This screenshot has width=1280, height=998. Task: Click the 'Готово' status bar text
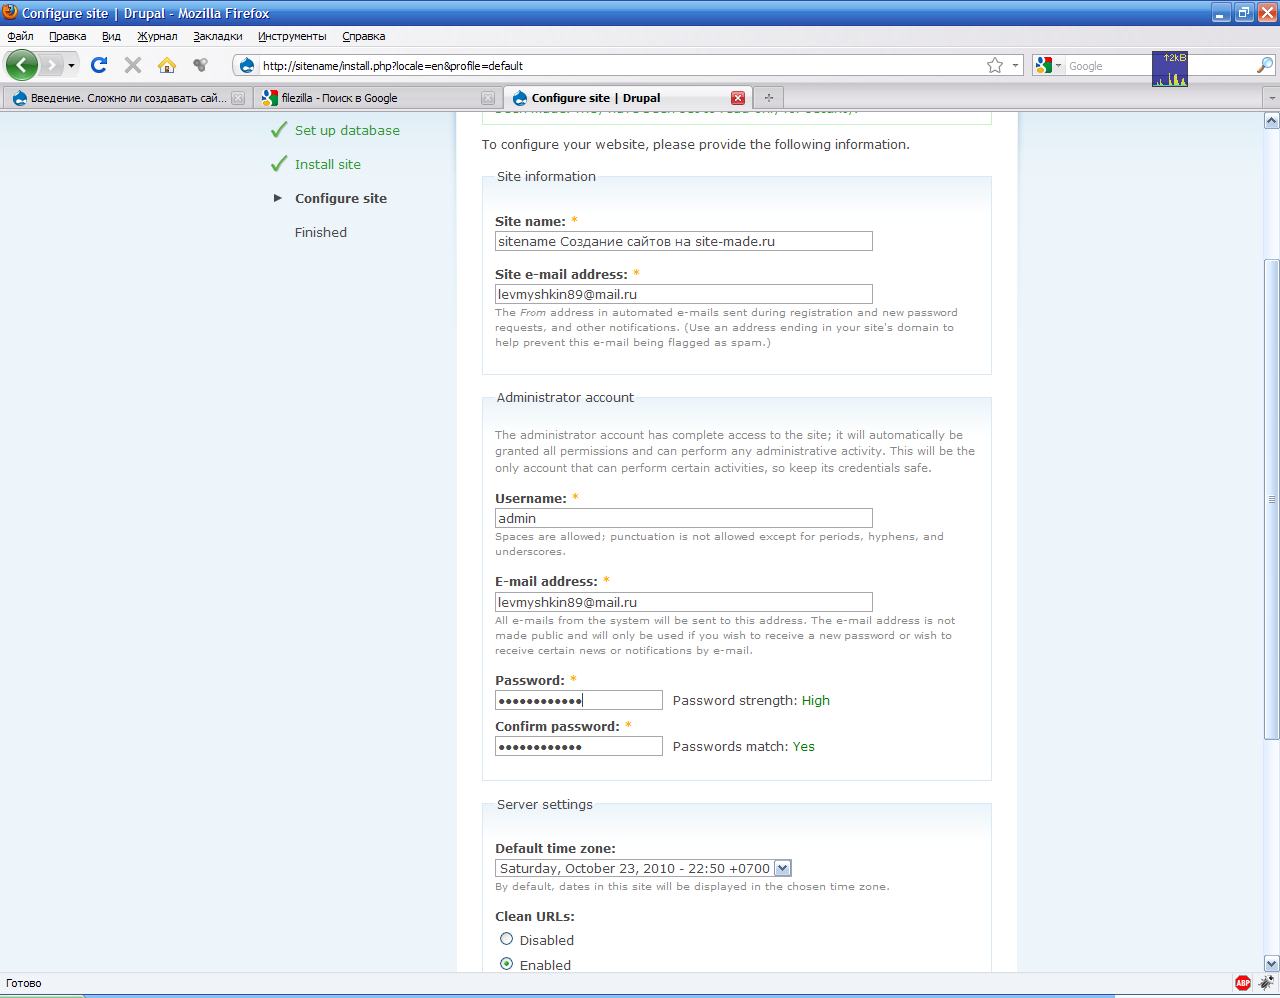point(24,983)
